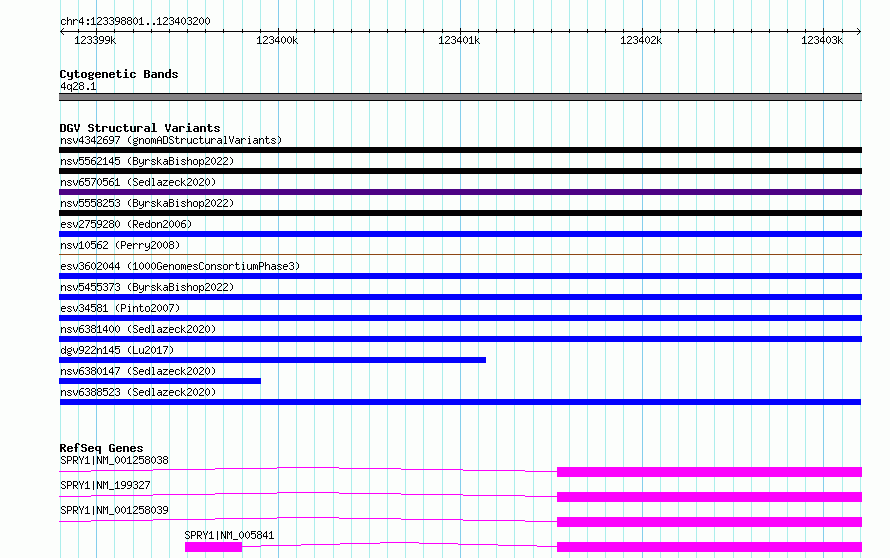The image size is (890, 558).
Task: Open nsv6570561 (Sedlazeck2020) label
Action: coord(138,182)
